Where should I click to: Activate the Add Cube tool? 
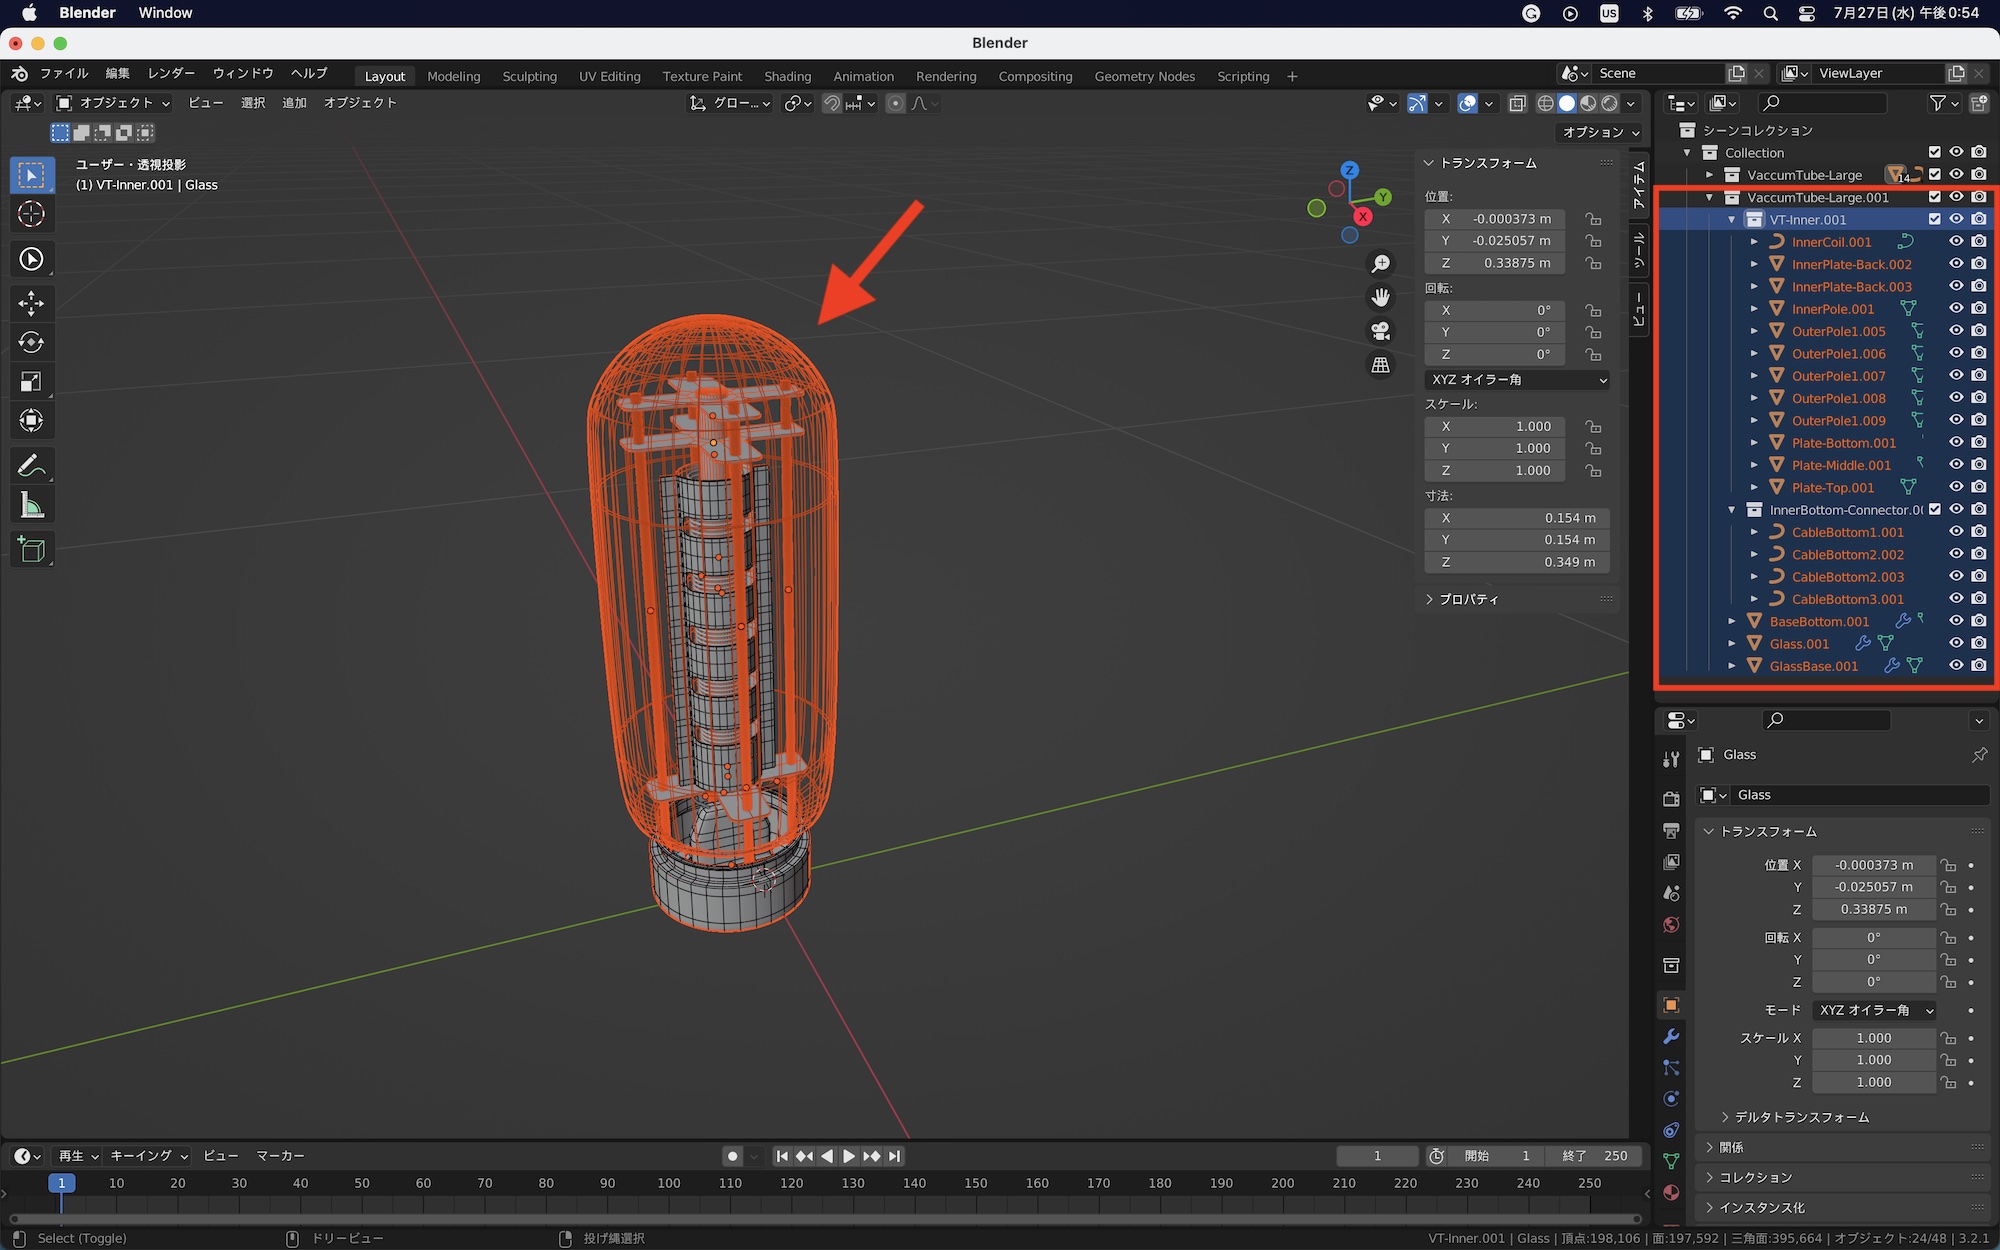31,549
